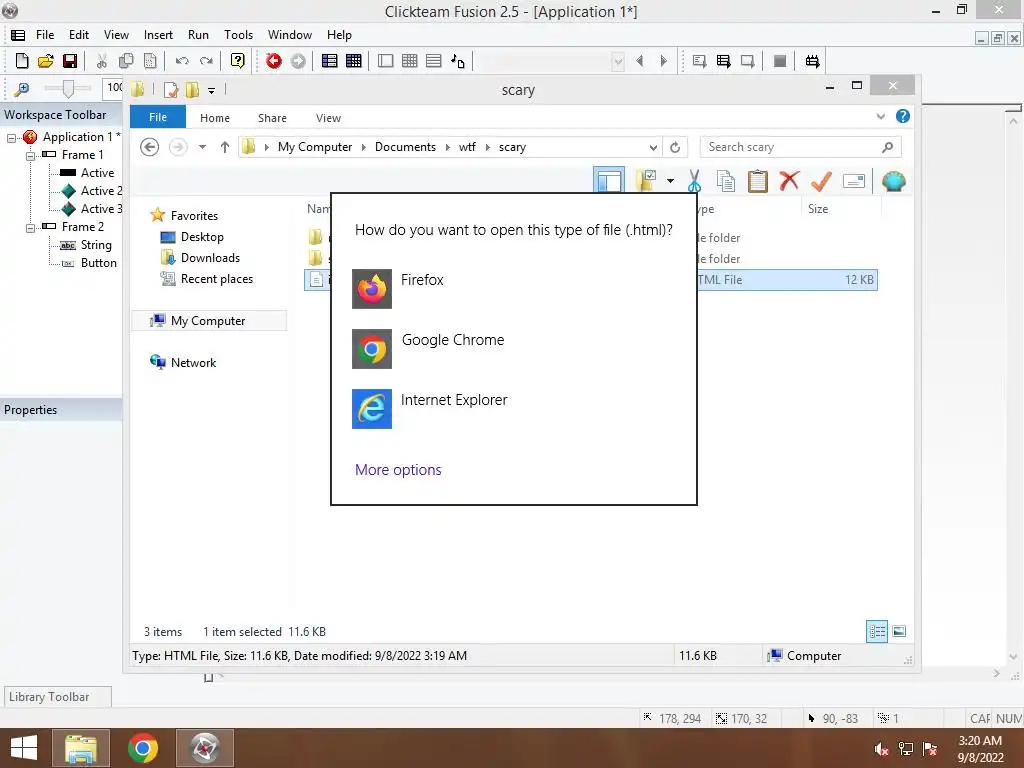Adjust the Fusion zoom slider
The width and height of the screenshot is (1024, 768).
[67, 88]
